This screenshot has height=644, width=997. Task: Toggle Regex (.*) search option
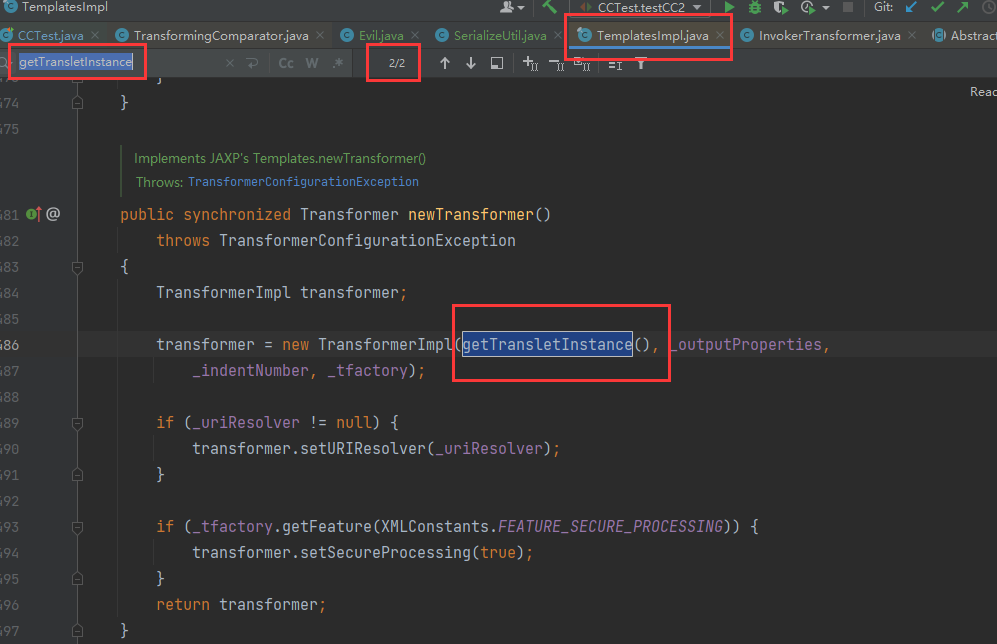click(338, 63)
